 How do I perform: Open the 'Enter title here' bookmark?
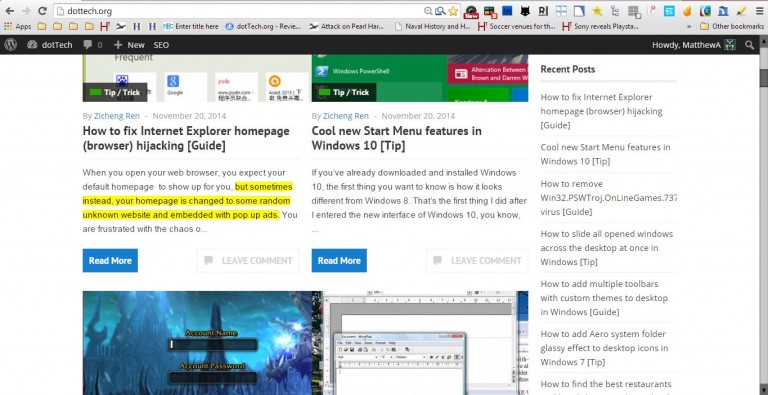tap(191, 26)
